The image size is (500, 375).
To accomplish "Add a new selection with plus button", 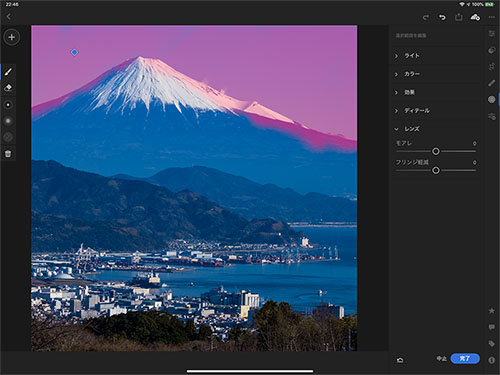I will 12,37.
